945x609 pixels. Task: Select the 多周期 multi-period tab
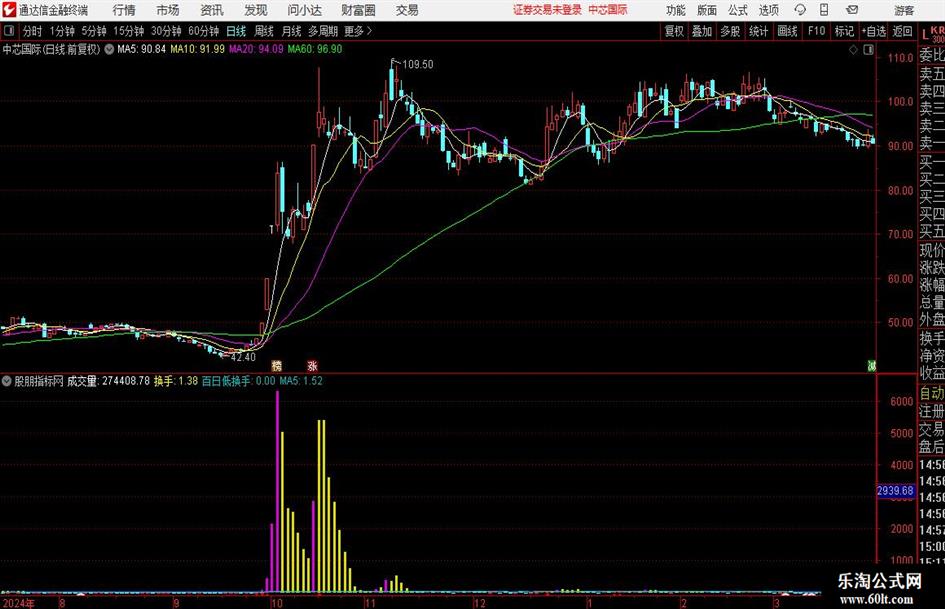pyautogui.click(x=323, y=31)
